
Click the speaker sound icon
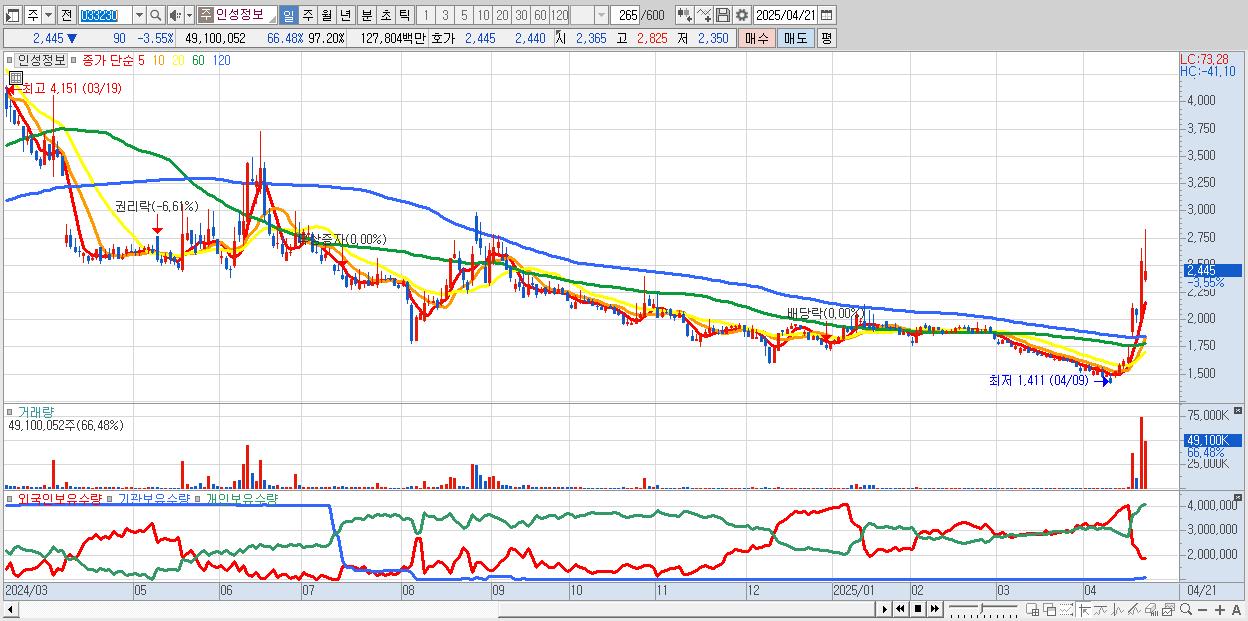[175, 15]
